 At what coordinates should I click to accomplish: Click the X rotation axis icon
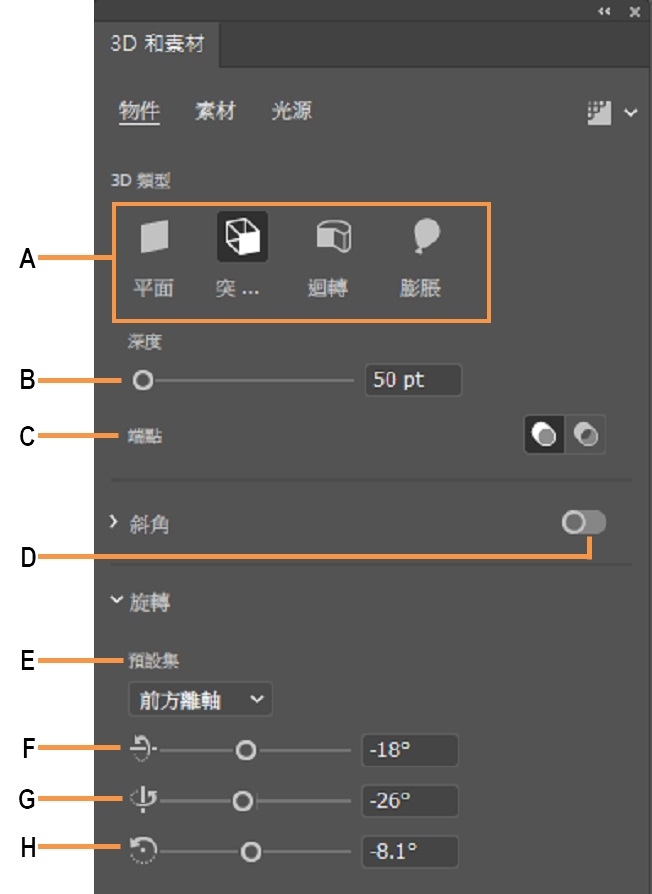[x=140, y=749]
